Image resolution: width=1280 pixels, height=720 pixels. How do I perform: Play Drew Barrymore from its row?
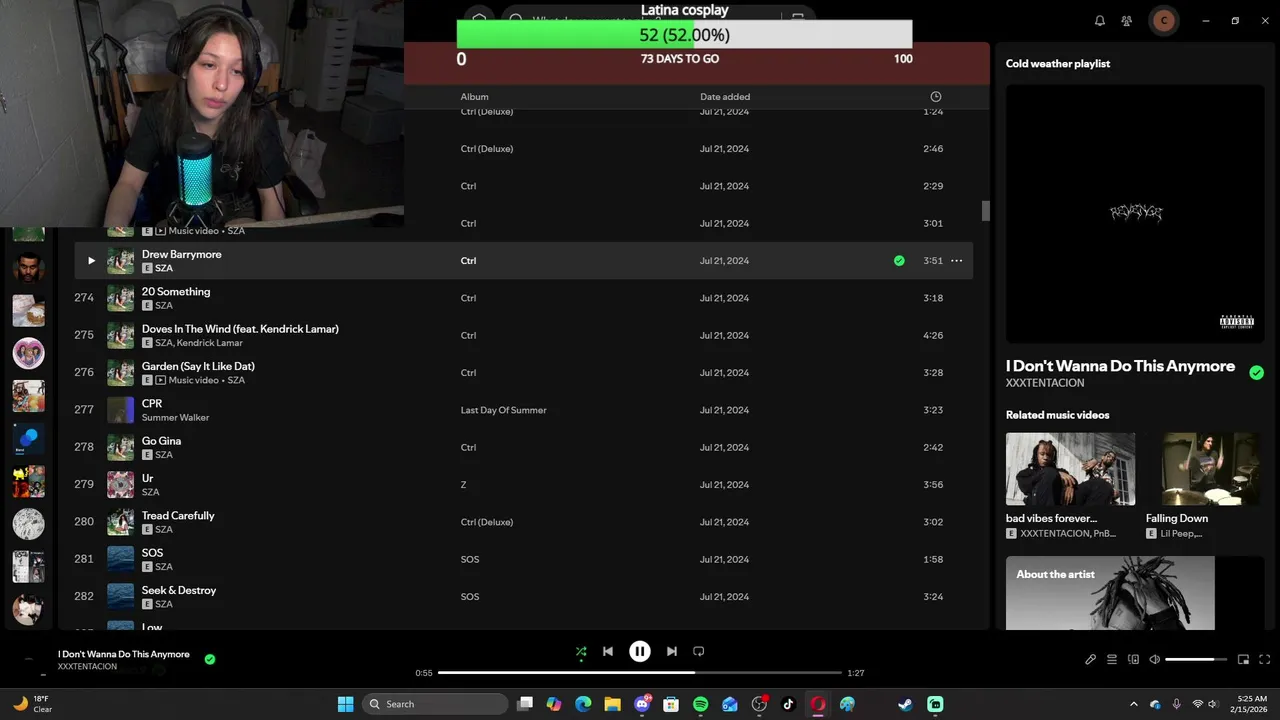click(91, 261)
